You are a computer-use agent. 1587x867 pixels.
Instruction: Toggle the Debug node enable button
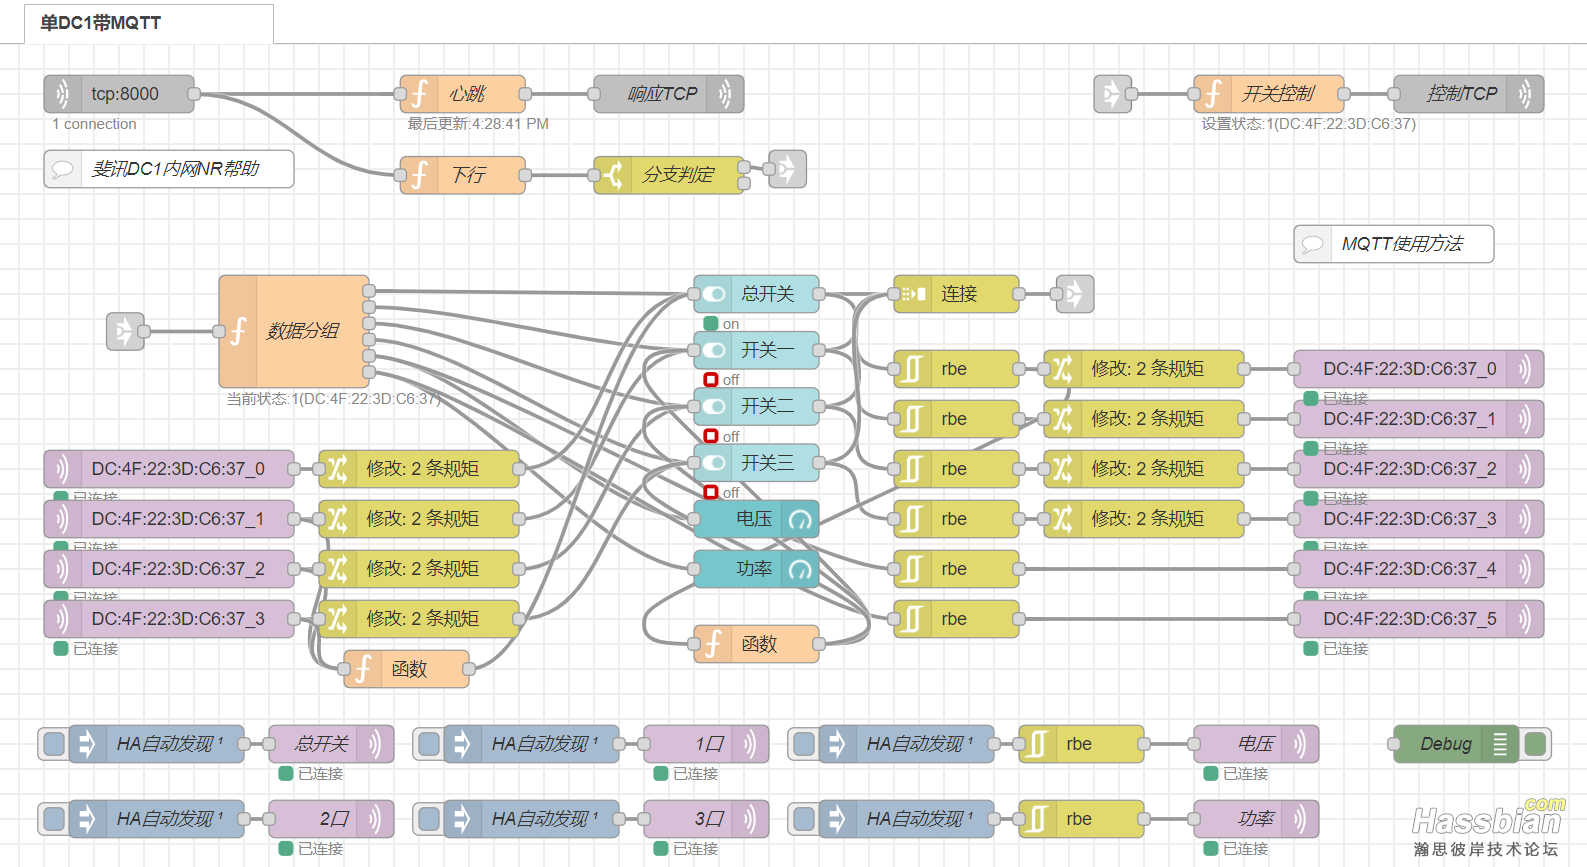pos(1535,744)
